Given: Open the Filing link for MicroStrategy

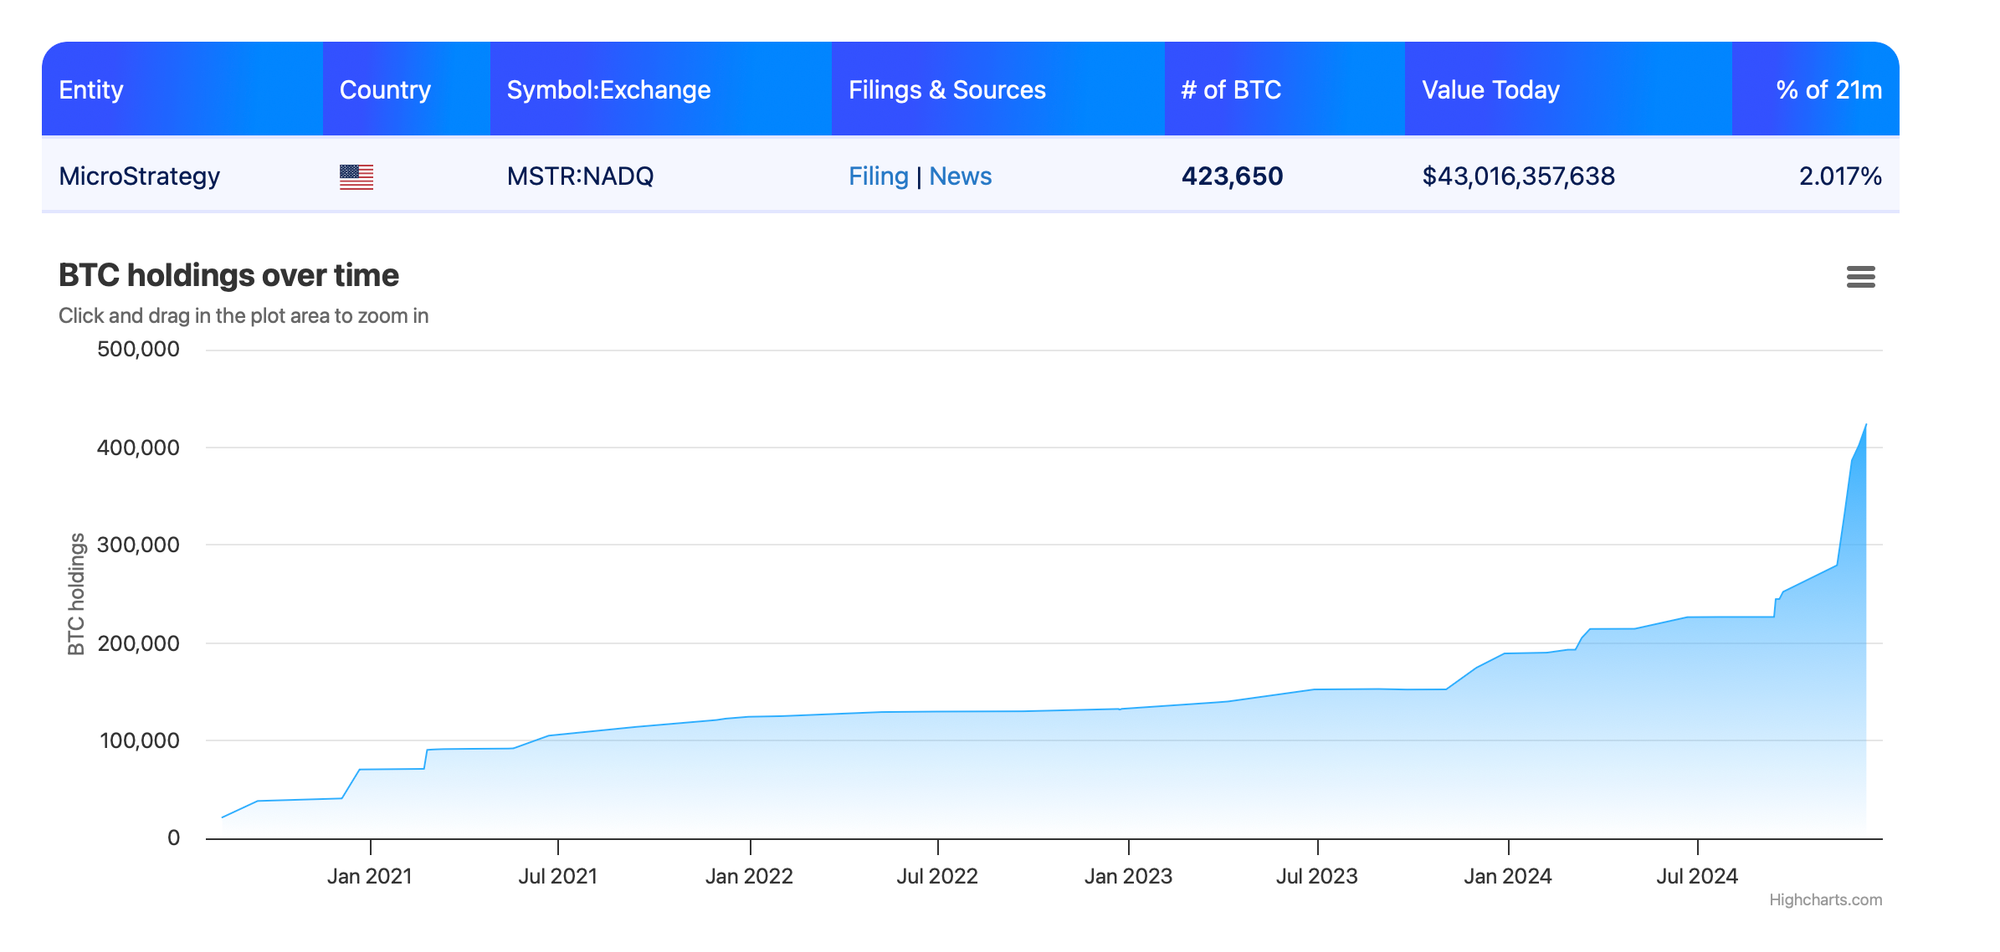Looking at the screenshot, I should pyautogui.click(x=878, y=176).
